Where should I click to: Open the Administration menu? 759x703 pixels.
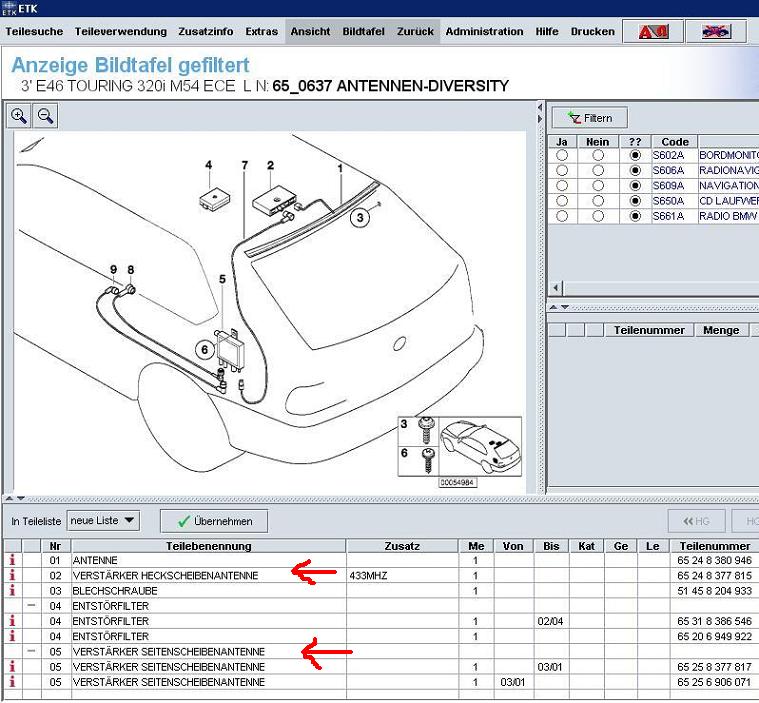(x=484, y=31)
